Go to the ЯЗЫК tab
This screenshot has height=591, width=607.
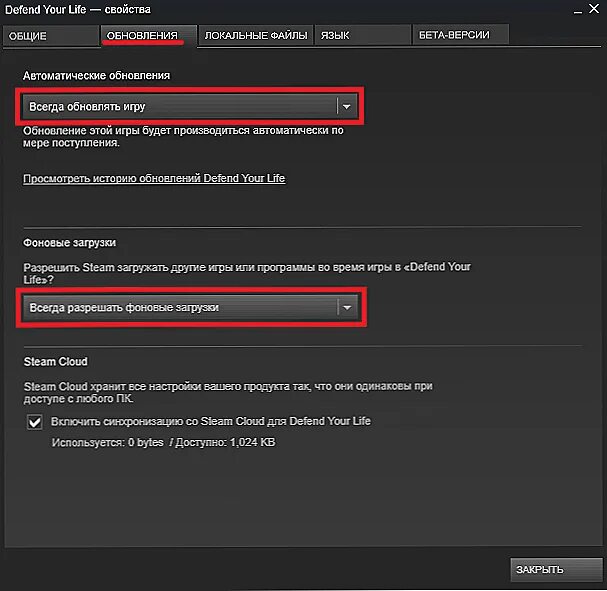pyautogui.click(x=363, y=35)
